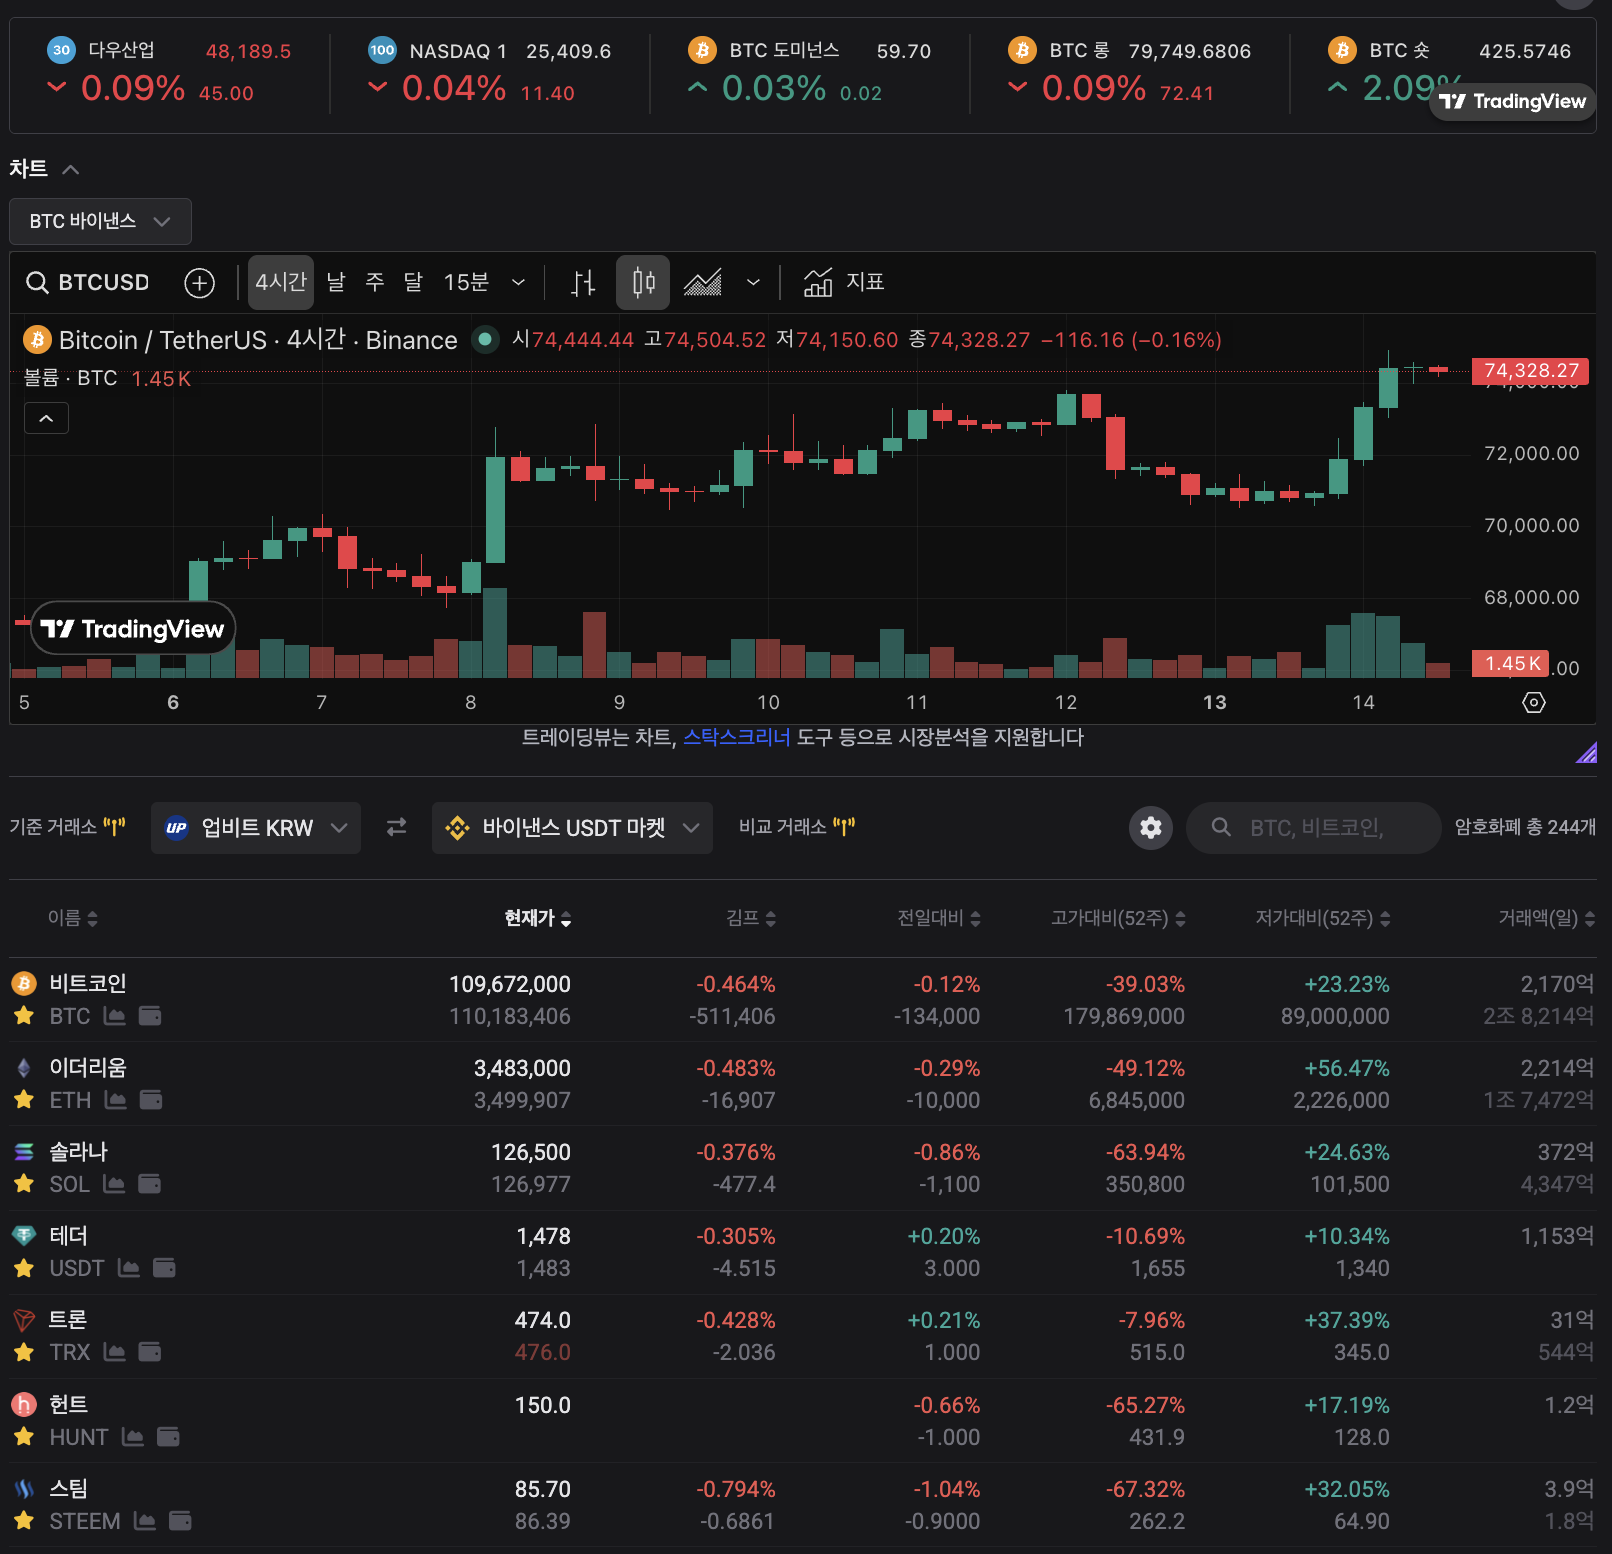The width and height of the screenshot is (1612, 1554).
Task: Open the wallet icon for 스팀 STEEM
Action: [x=180, y=1521]
